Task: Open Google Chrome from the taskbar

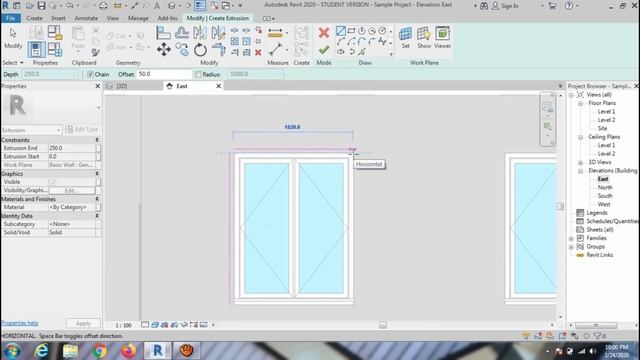Action: [100, 351]
